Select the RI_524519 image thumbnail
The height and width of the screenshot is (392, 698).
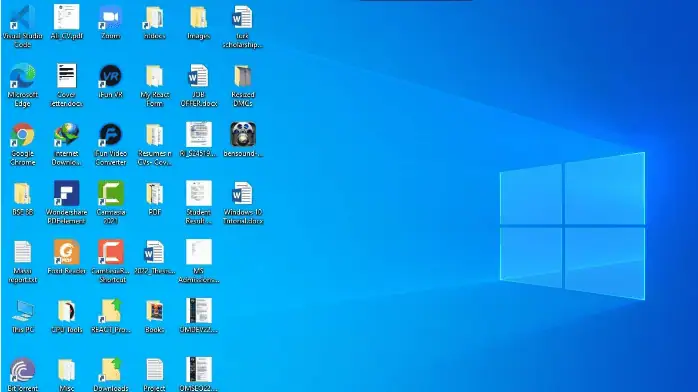click(199, 134)
